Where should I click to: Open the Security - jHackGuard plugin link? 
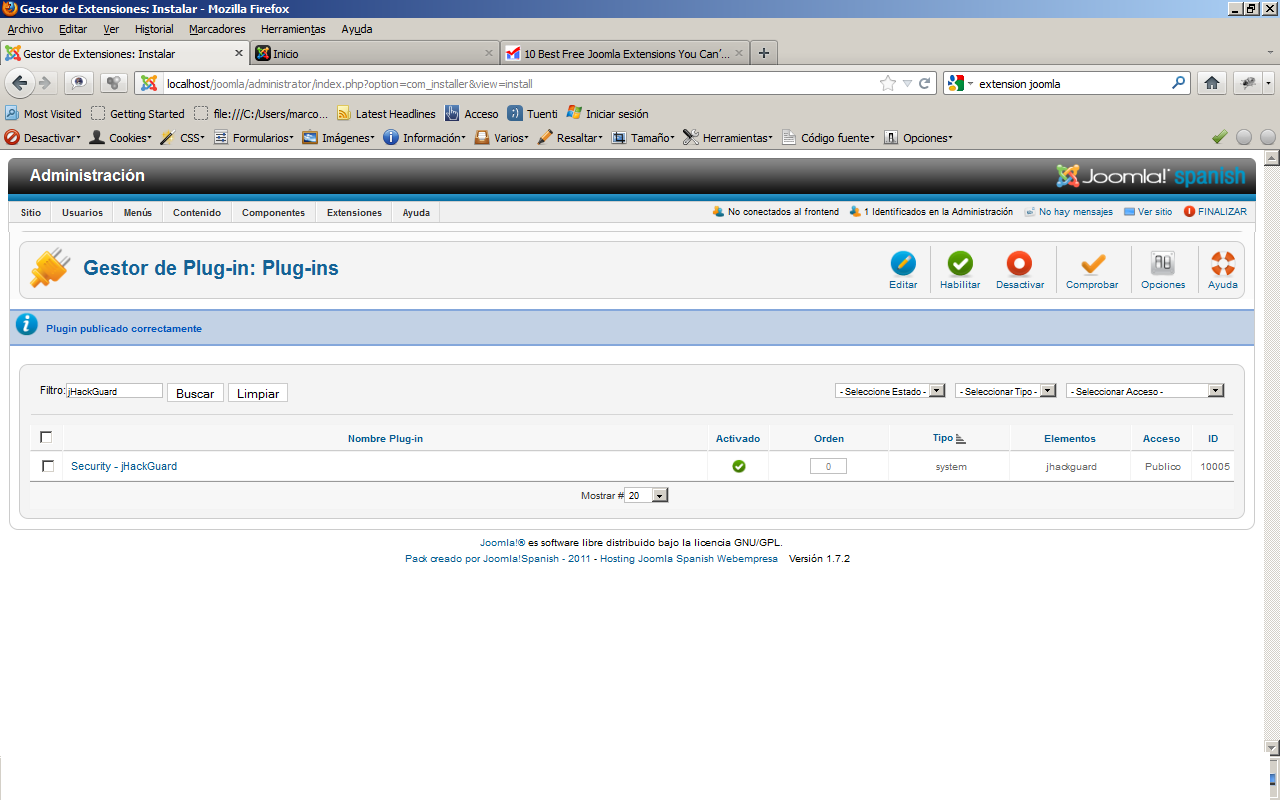coord(124,466)
